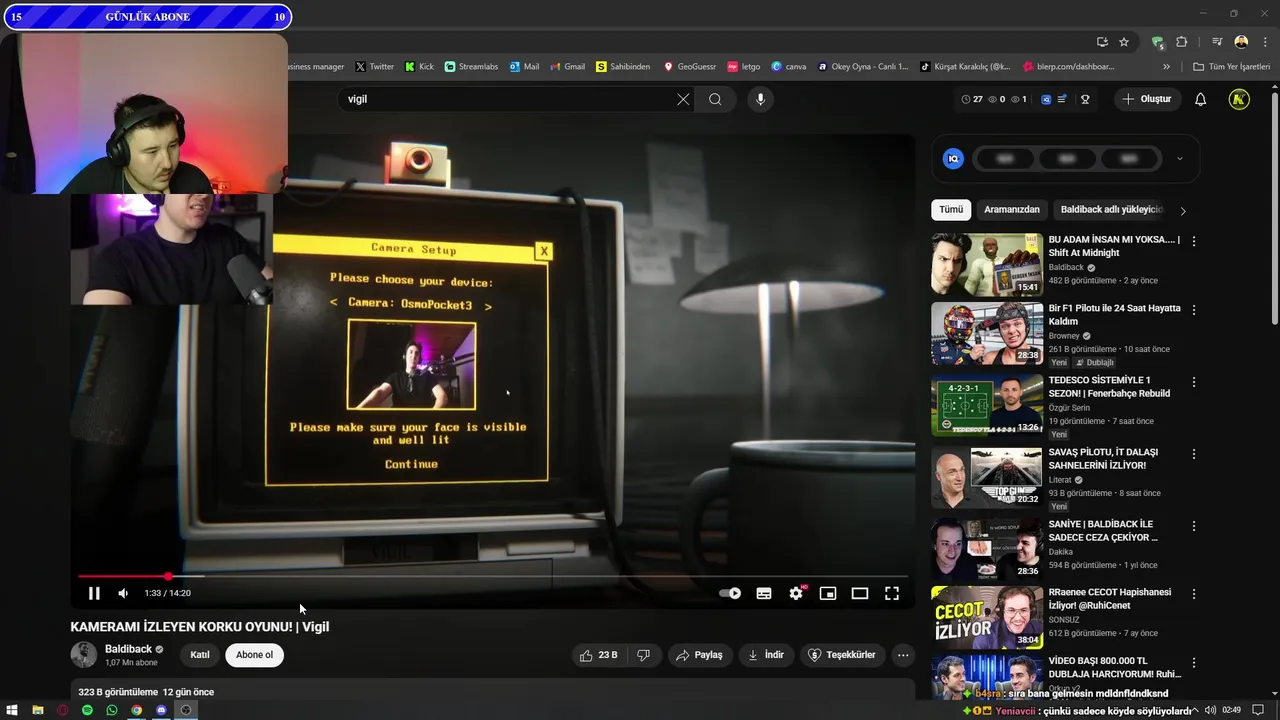Open options for SANİYE BALDİBACK video
This screenshot has width=1280, height=720.
(x=1193, y=525)
